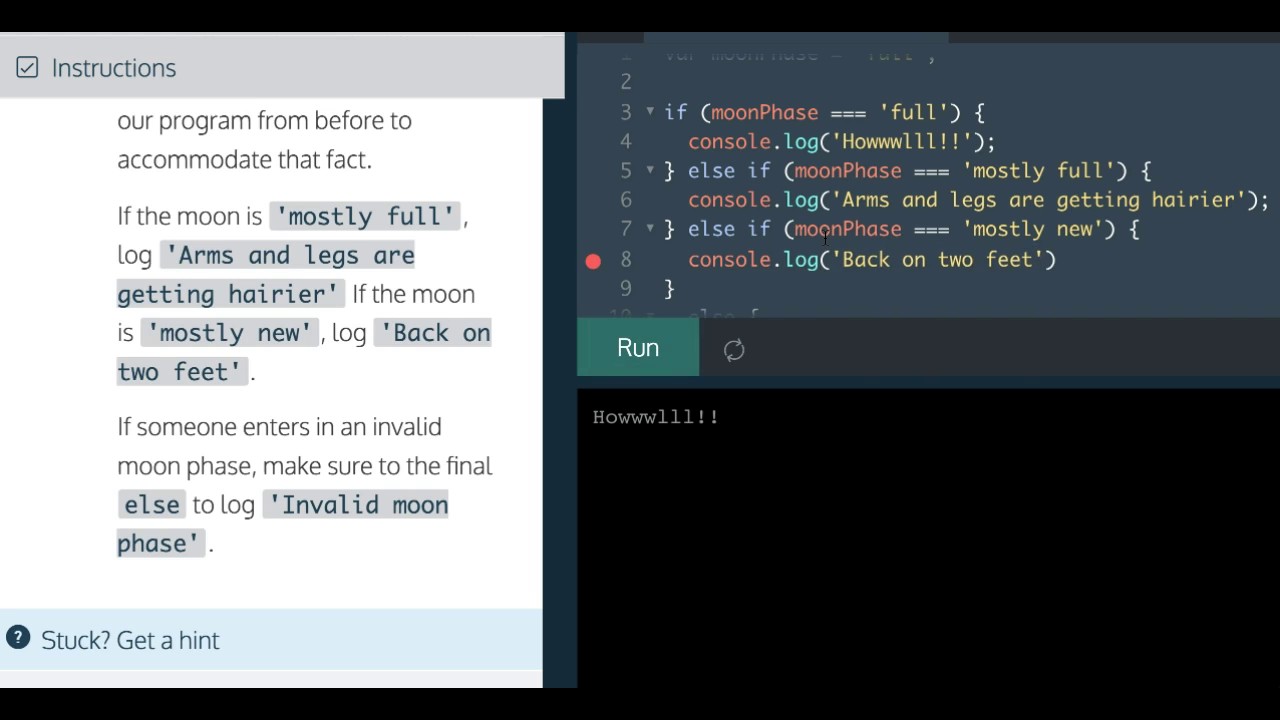Click 'Back on two feet' in code line 8
Screen dimensions: 1280x720
tap(938, 259)
